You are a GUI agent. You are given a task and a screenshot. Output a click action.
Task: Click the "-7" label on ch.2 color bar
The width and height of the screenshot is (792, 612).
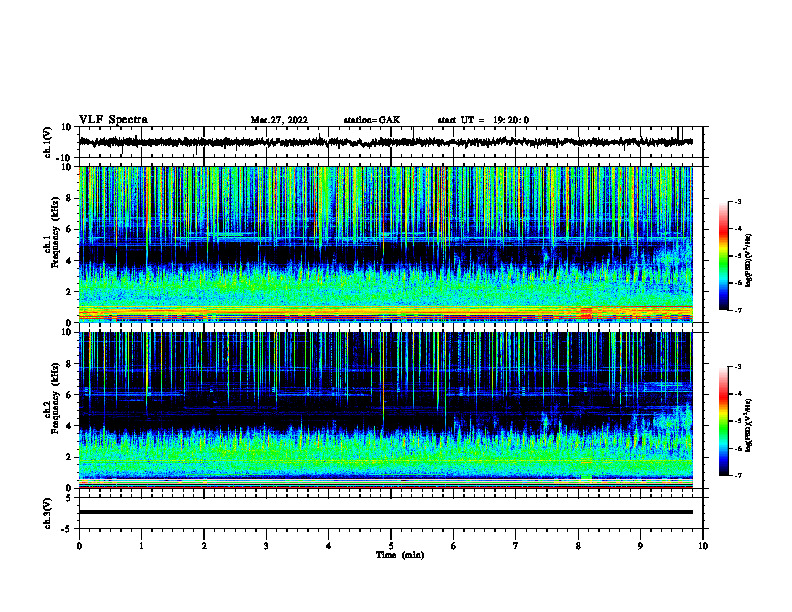738,476
